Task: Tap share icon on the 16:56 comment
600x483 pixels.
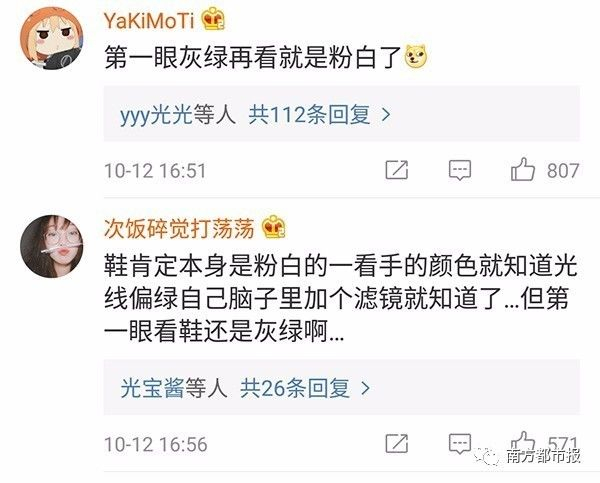Action: (397, 443)
